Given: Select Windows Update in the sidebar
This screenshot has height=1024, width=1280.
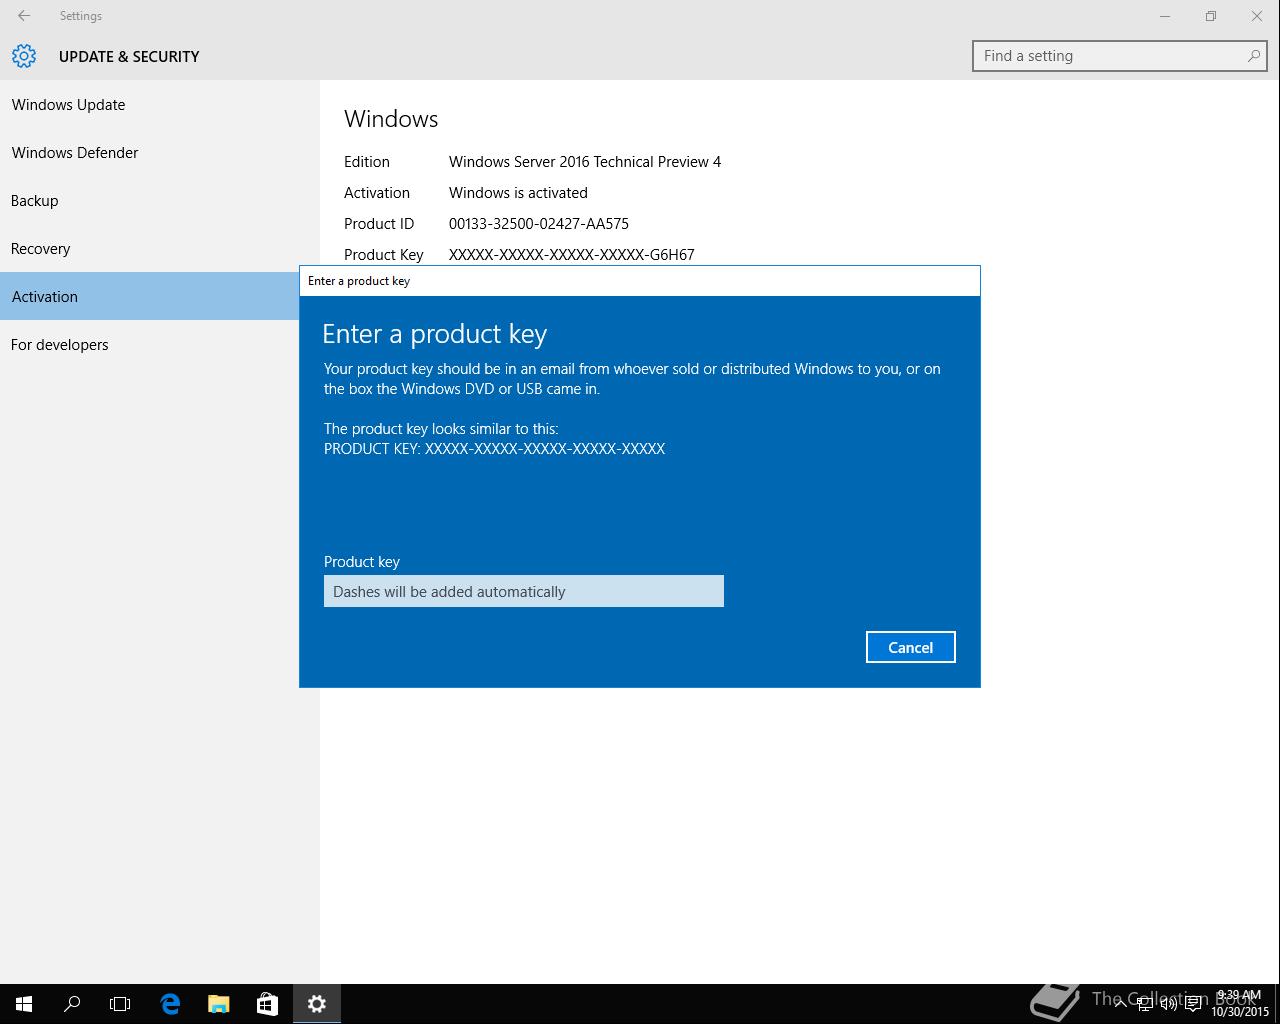Looking at the screenshot, I should pyautogui.click(x=68, y=105).
